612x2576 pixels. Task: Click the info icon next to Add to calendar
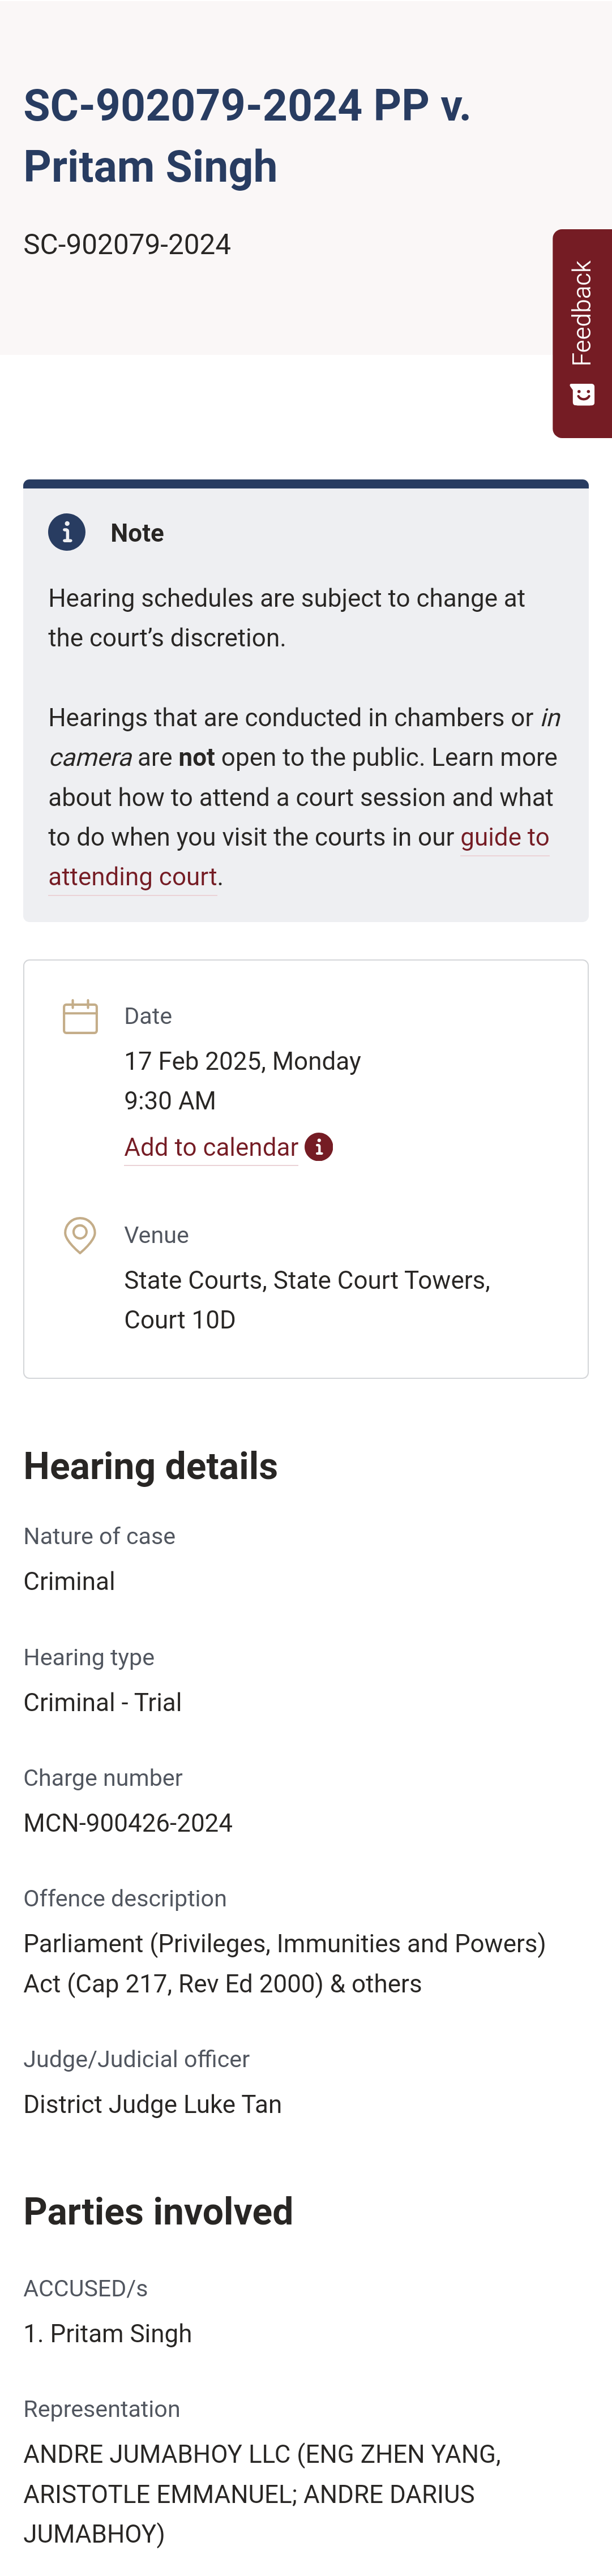pyautogui.click(x=319, y=1147)
